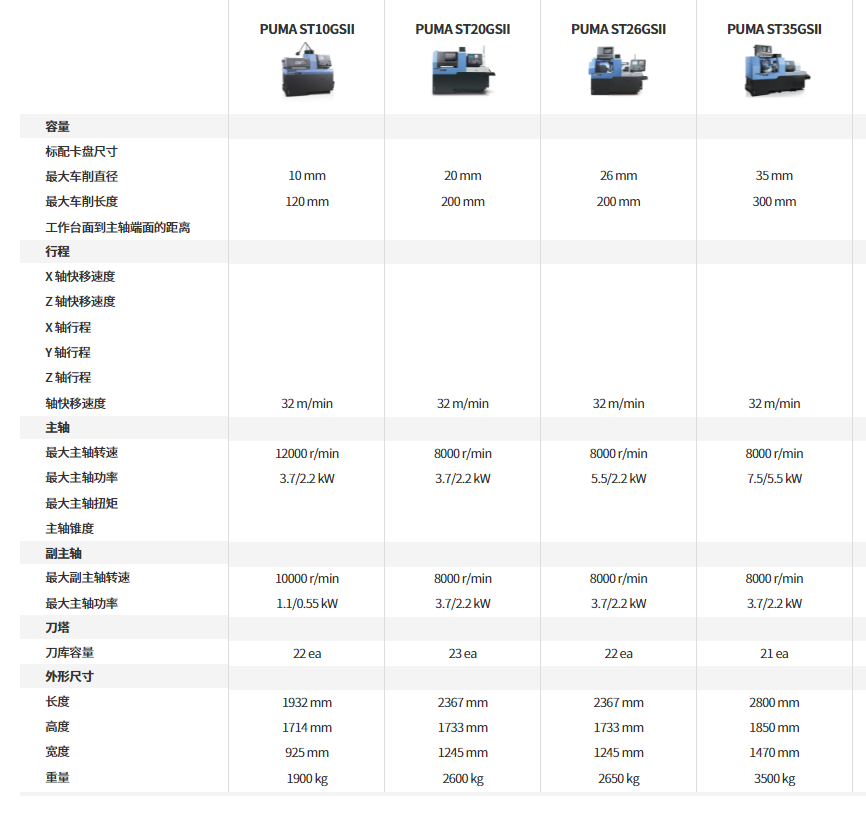The height and width of the screenshot is (813, 866).
Task: Click the 刀库容量 row label
Action: [70, 653]
